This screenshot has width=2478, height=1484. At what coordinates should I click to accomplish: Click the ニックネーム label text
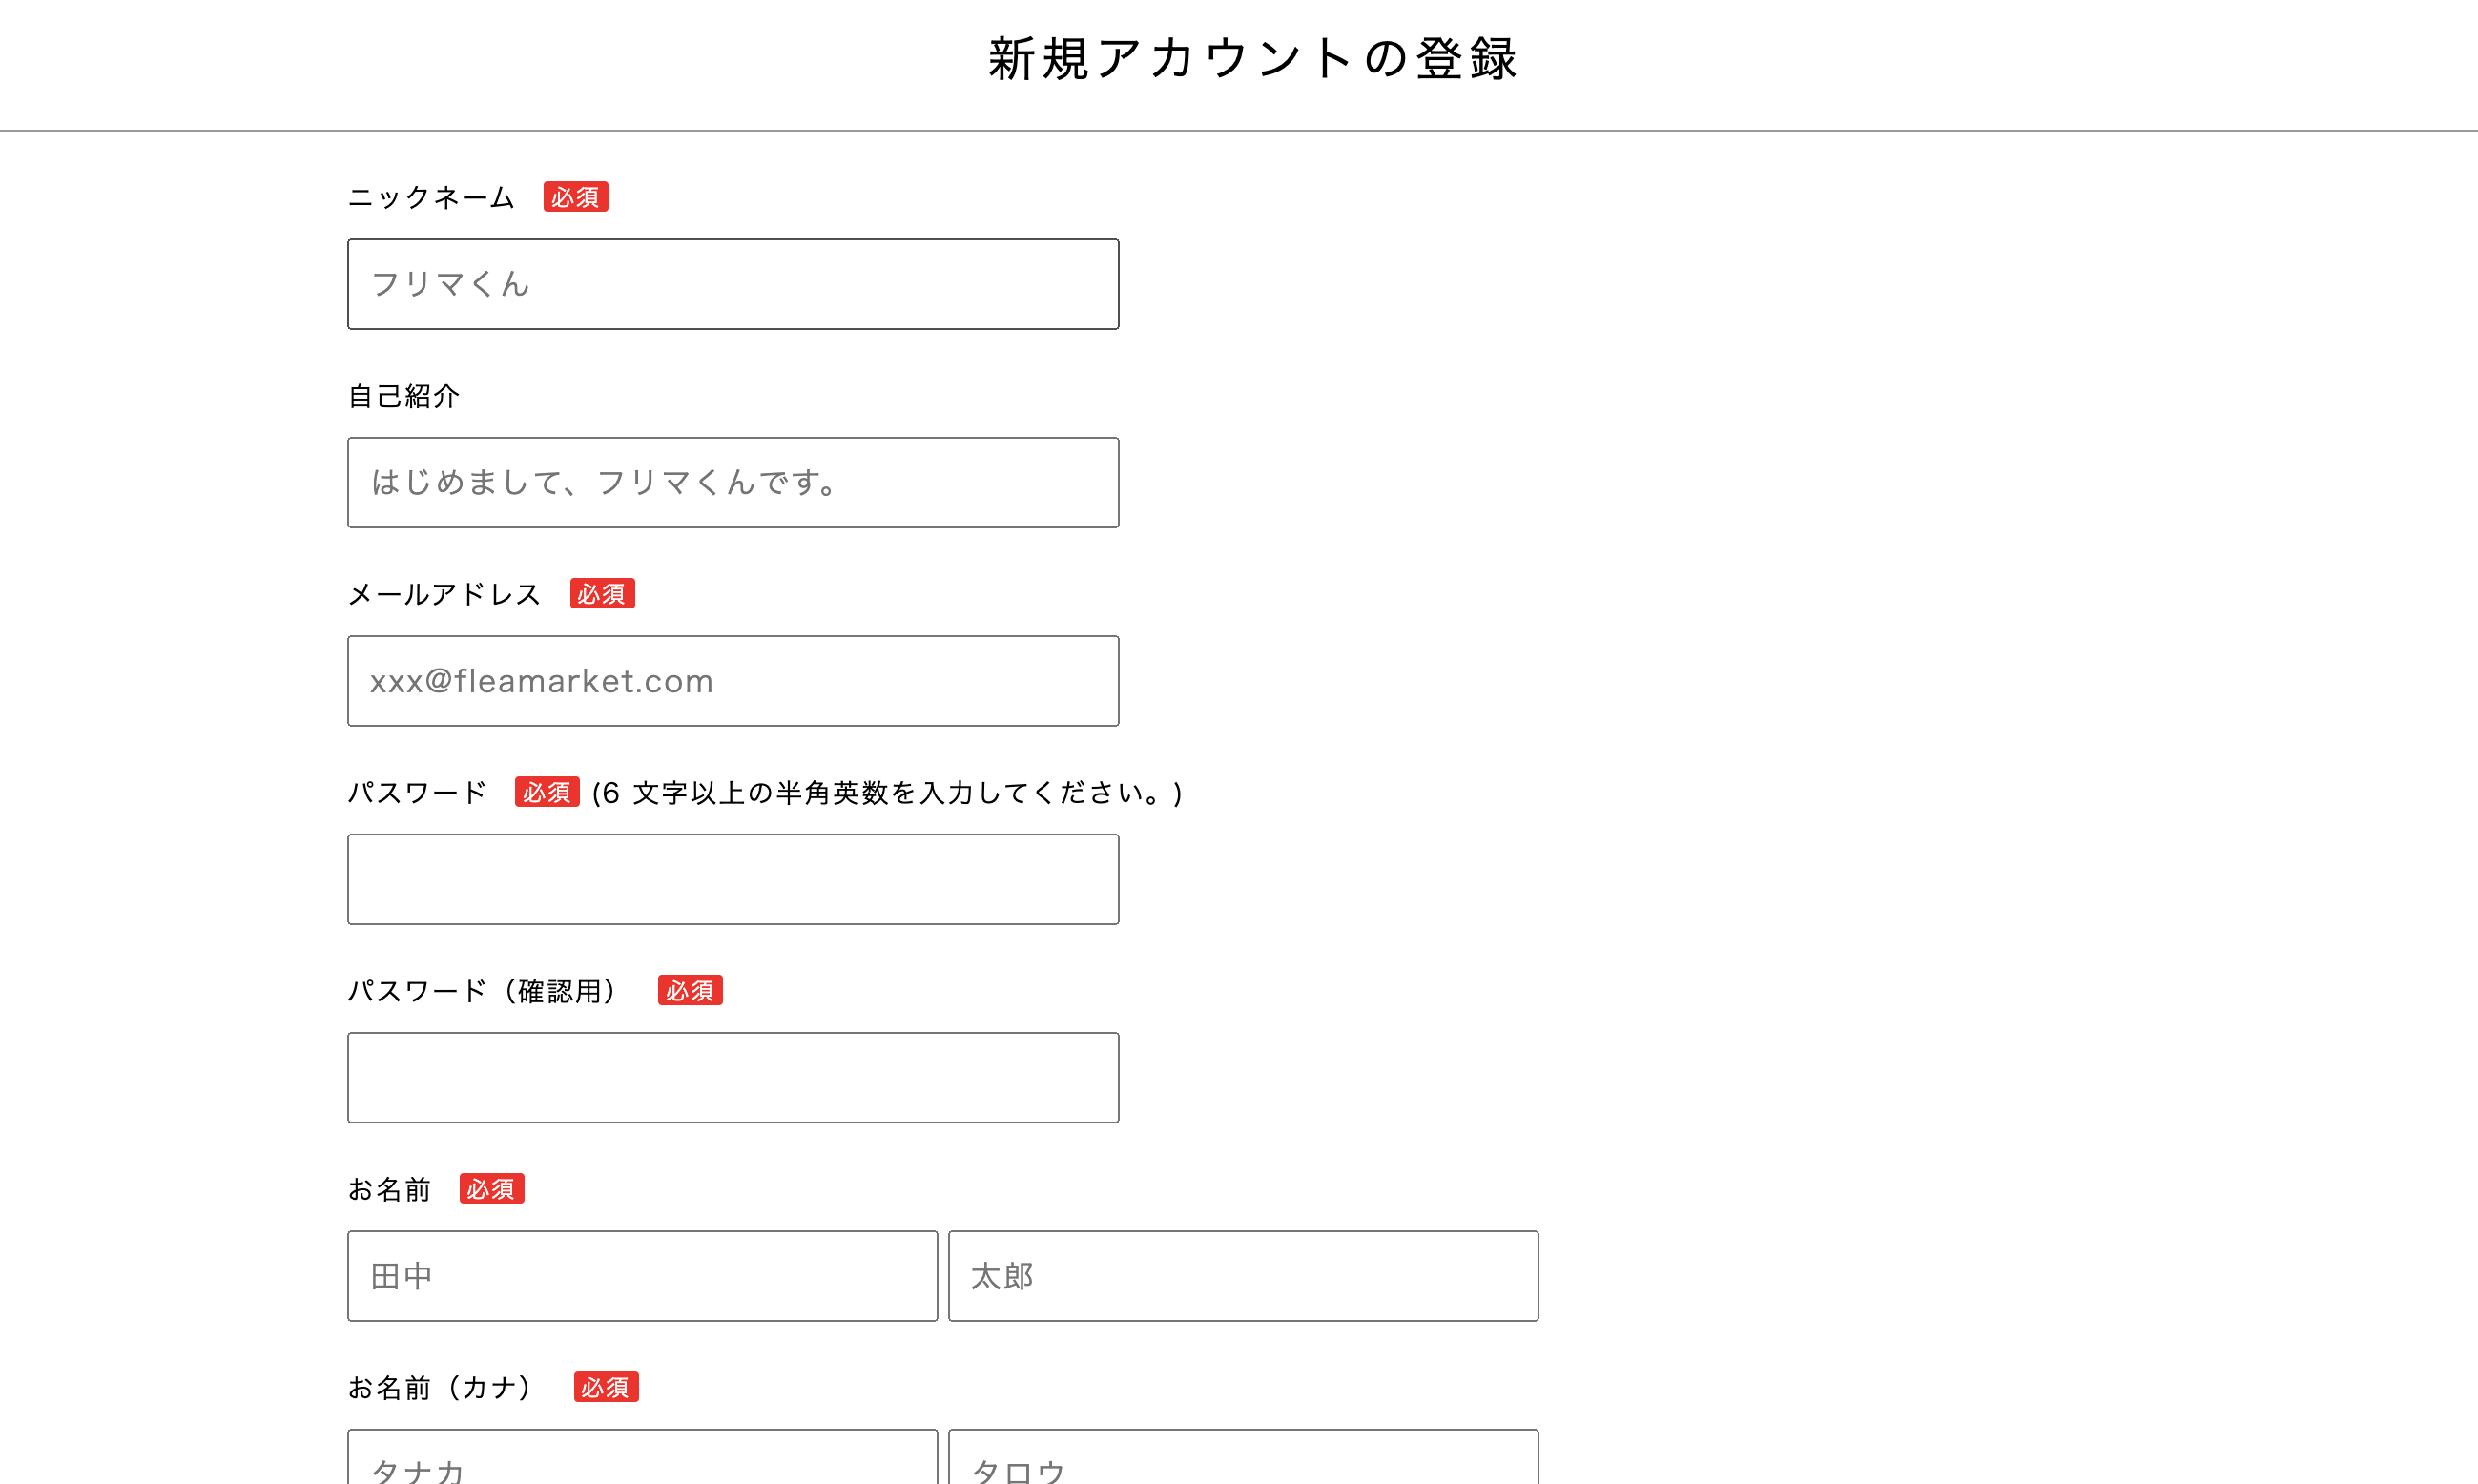[x=431, y=197]
